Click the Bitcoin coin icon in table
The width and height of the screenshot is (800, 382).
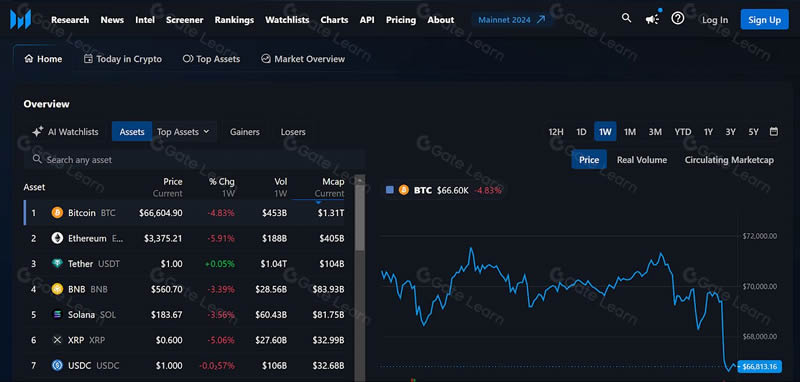57,213
